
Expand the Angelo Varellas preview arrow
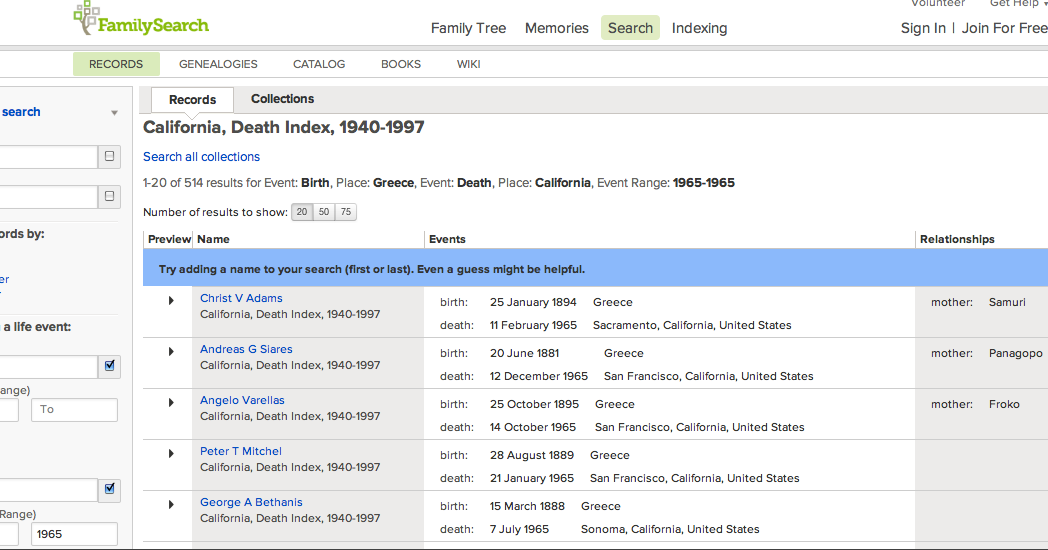click(x=171, y=402)
